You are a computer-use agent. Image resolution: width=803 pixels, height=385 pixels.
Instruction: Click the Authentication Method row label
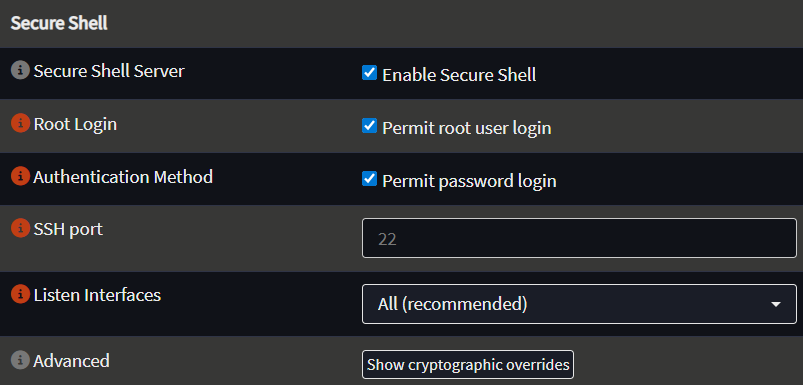(123, 177)
